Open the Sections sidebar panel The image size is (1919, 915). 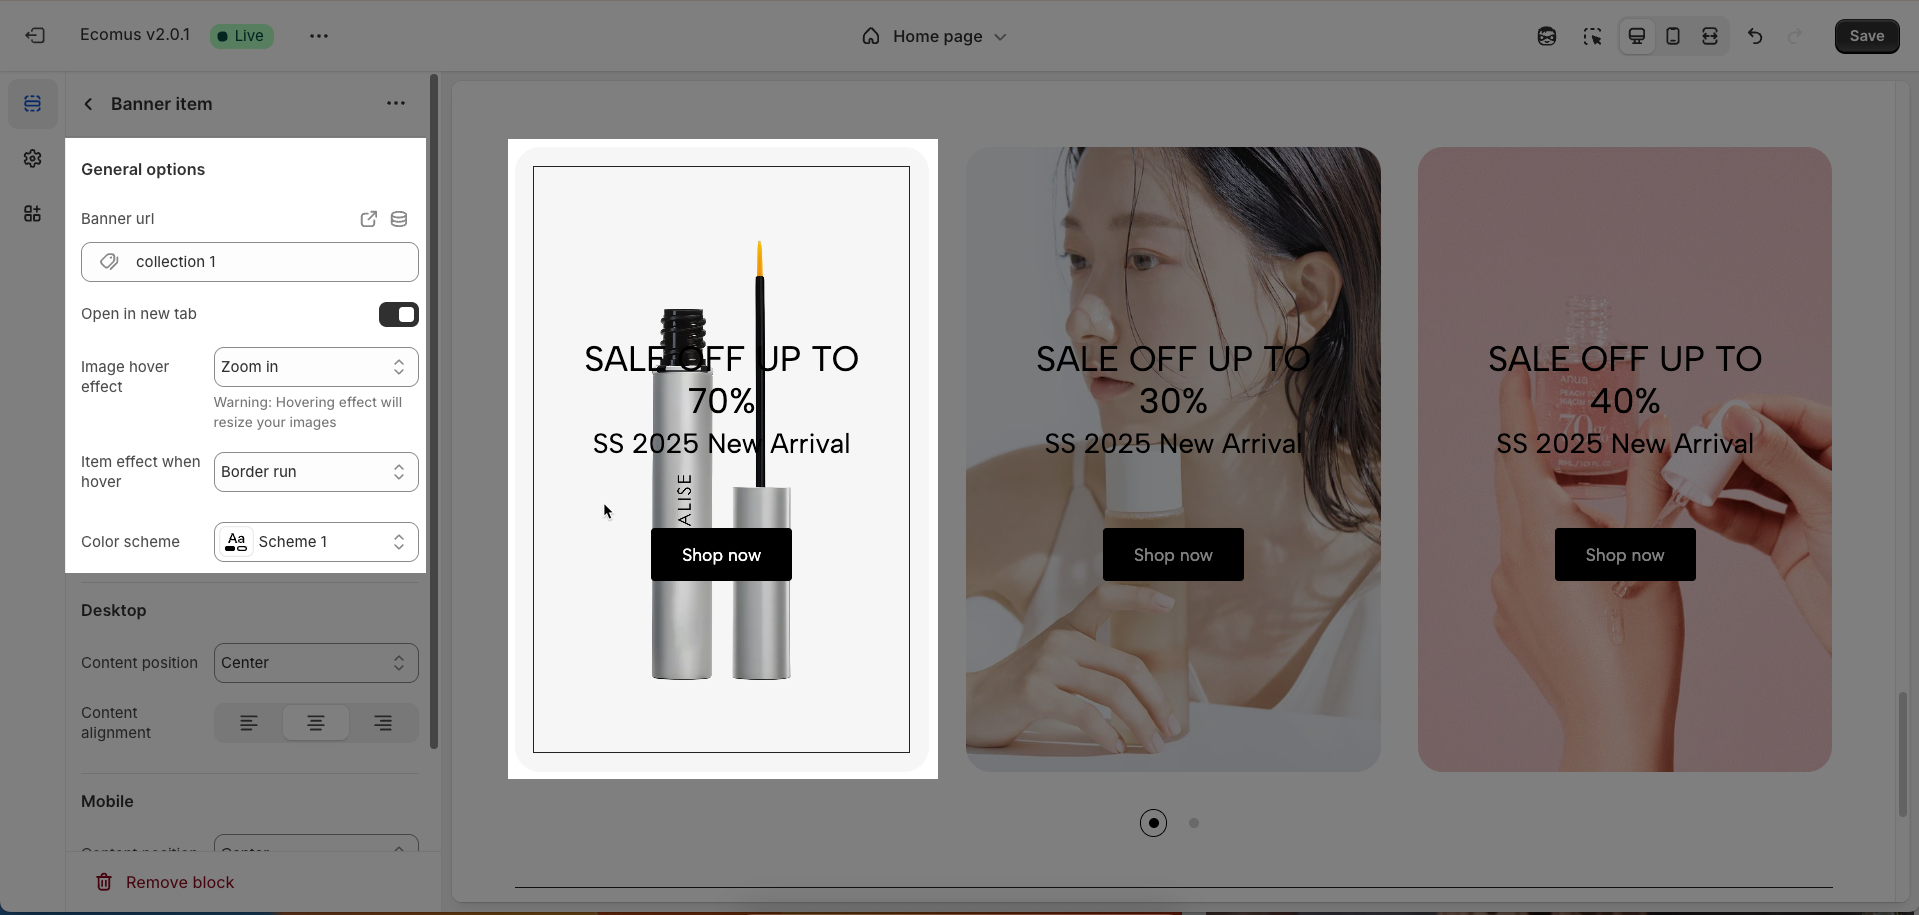click(x=33, y=104)
